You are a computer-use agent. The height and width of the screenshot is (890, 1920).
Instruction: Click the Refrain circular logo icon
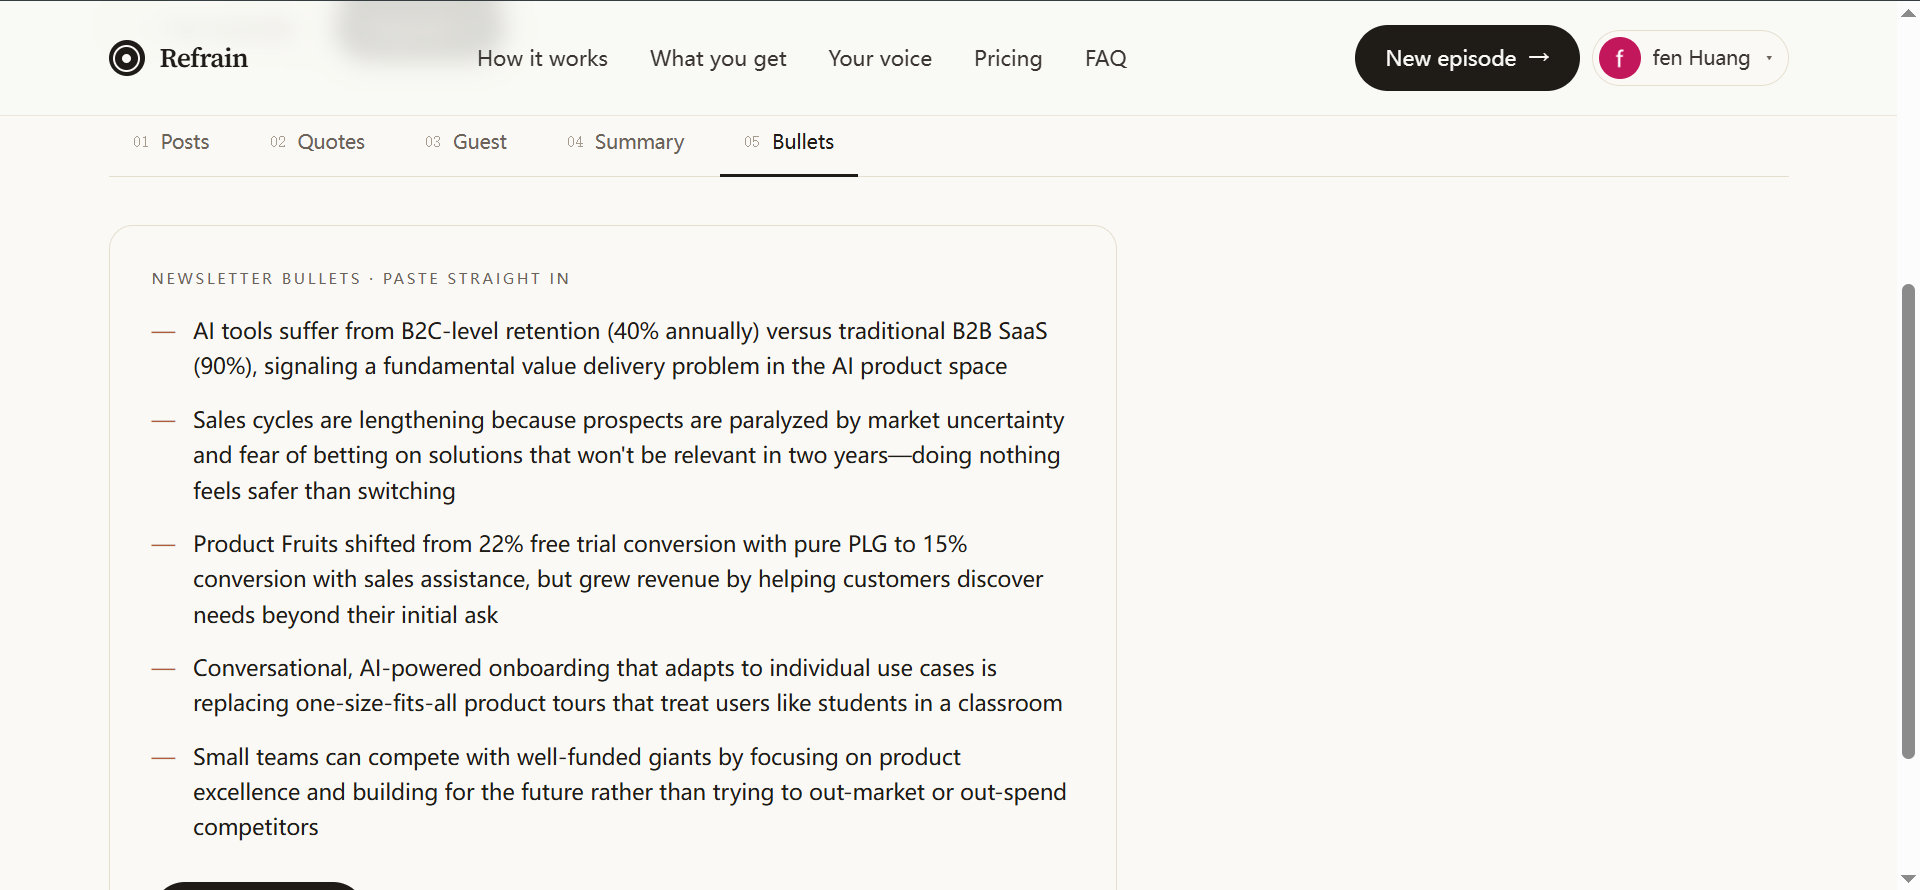point(127,58)
